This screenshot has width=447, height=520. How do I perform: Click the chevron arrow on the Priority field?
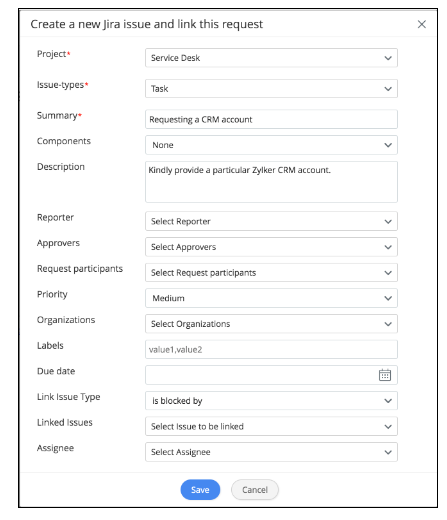point(388,298)
